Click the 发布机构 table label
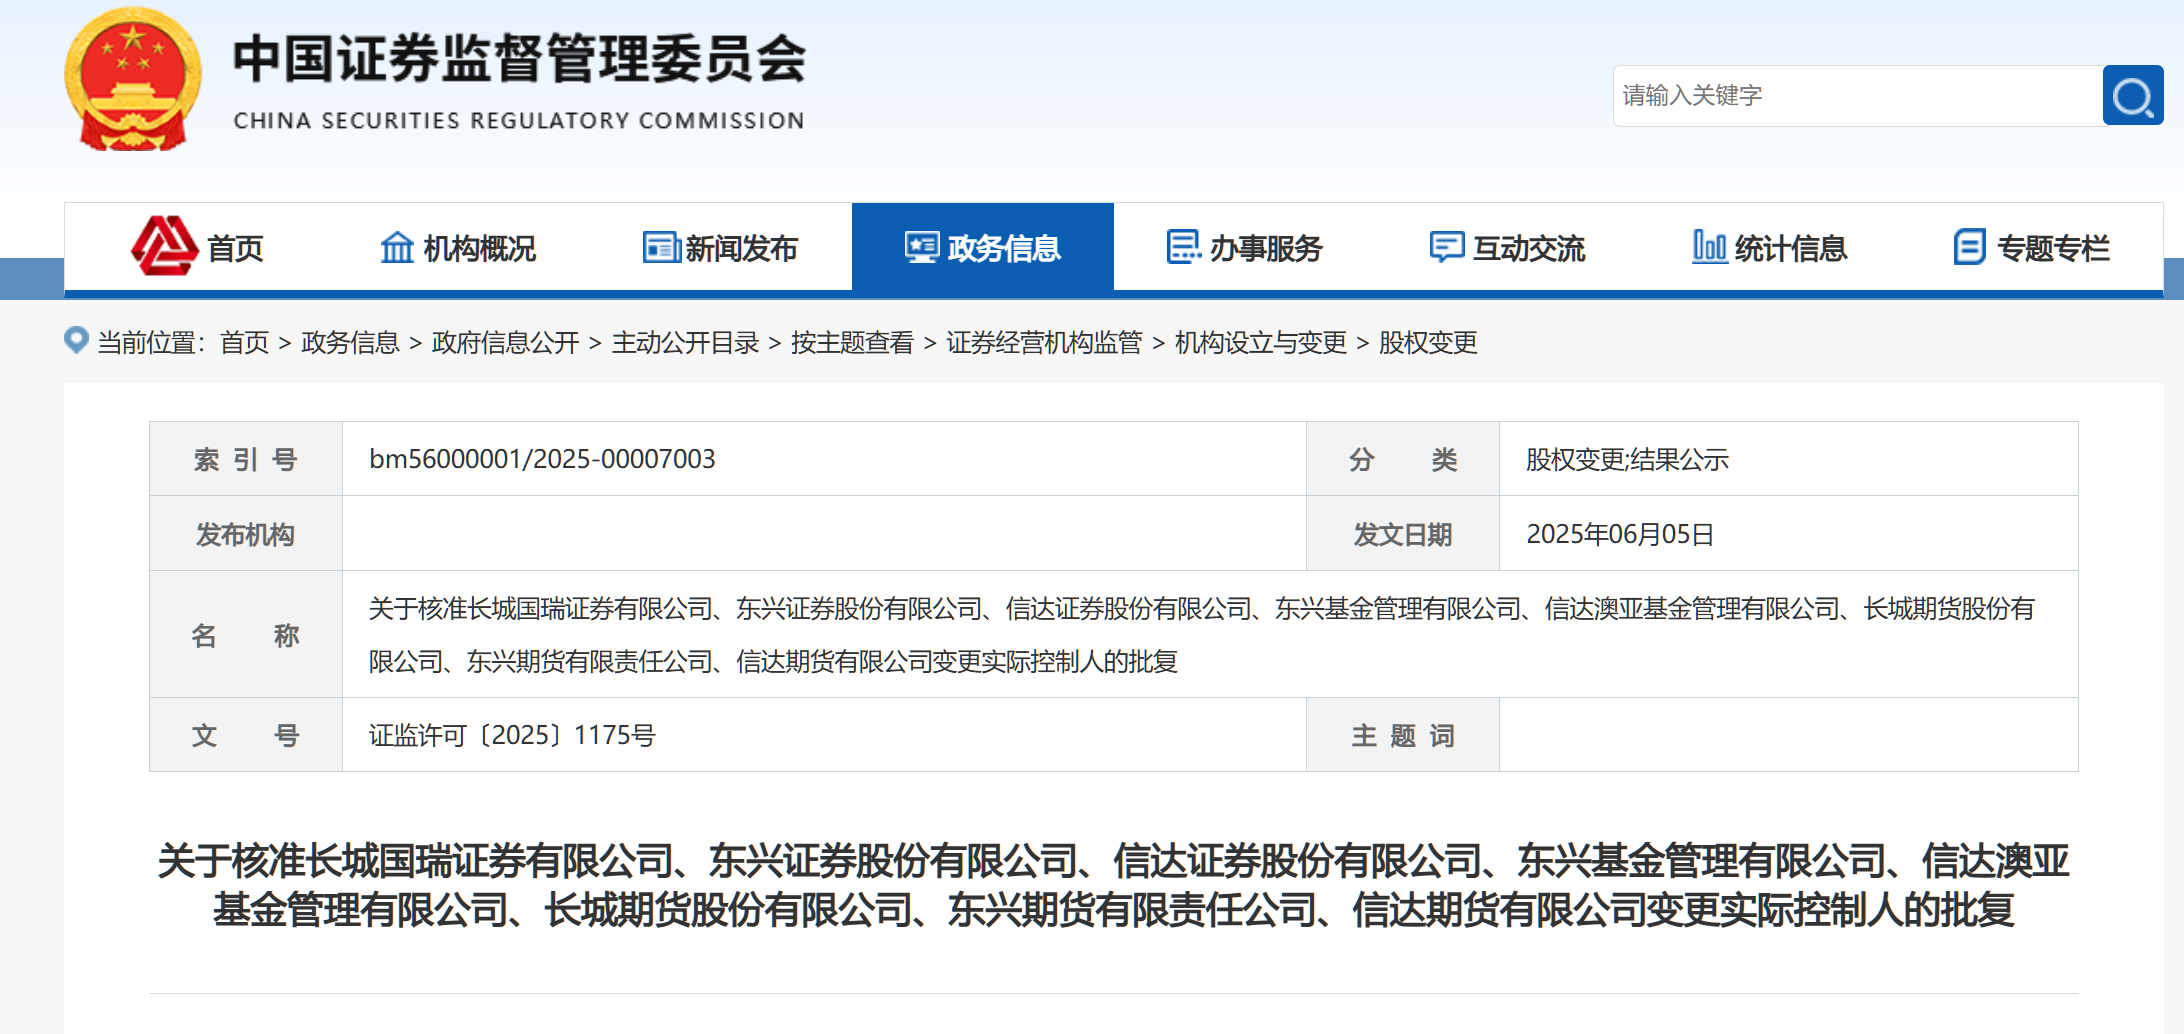 click(x=245, y=535)
